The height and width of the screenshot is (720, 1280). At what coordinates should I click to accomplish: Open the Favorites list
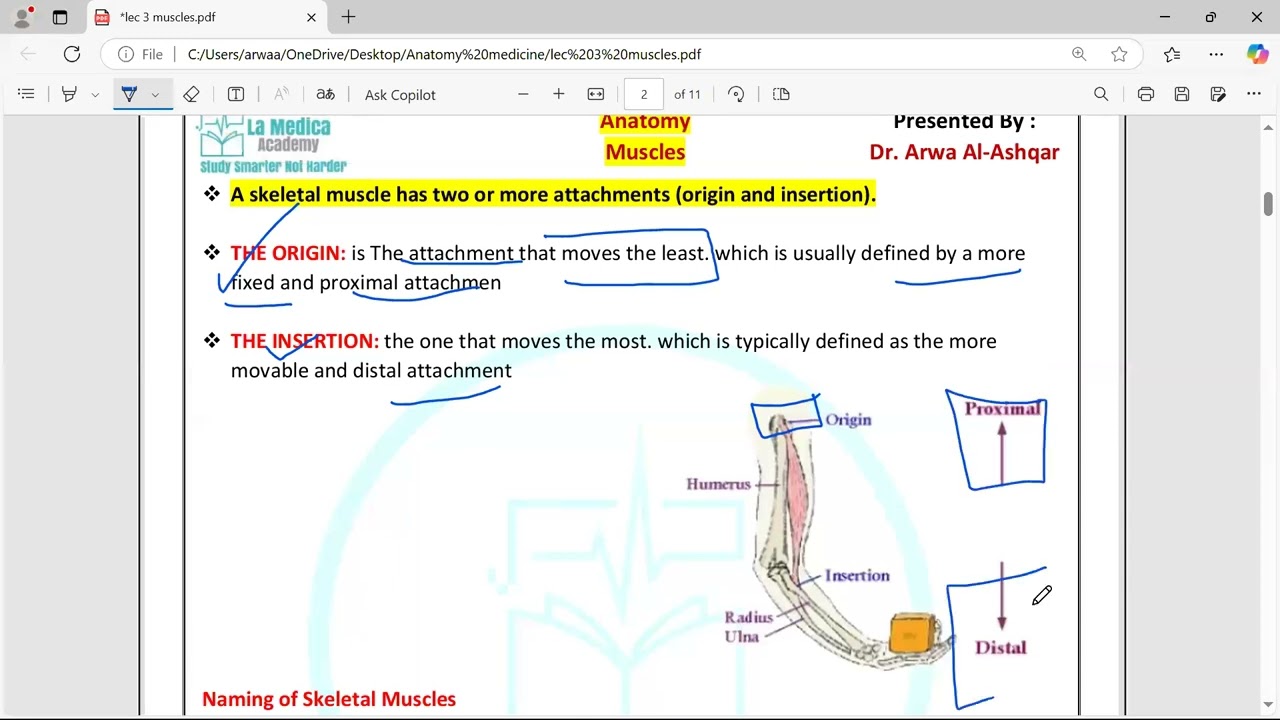click(1172, 54)
